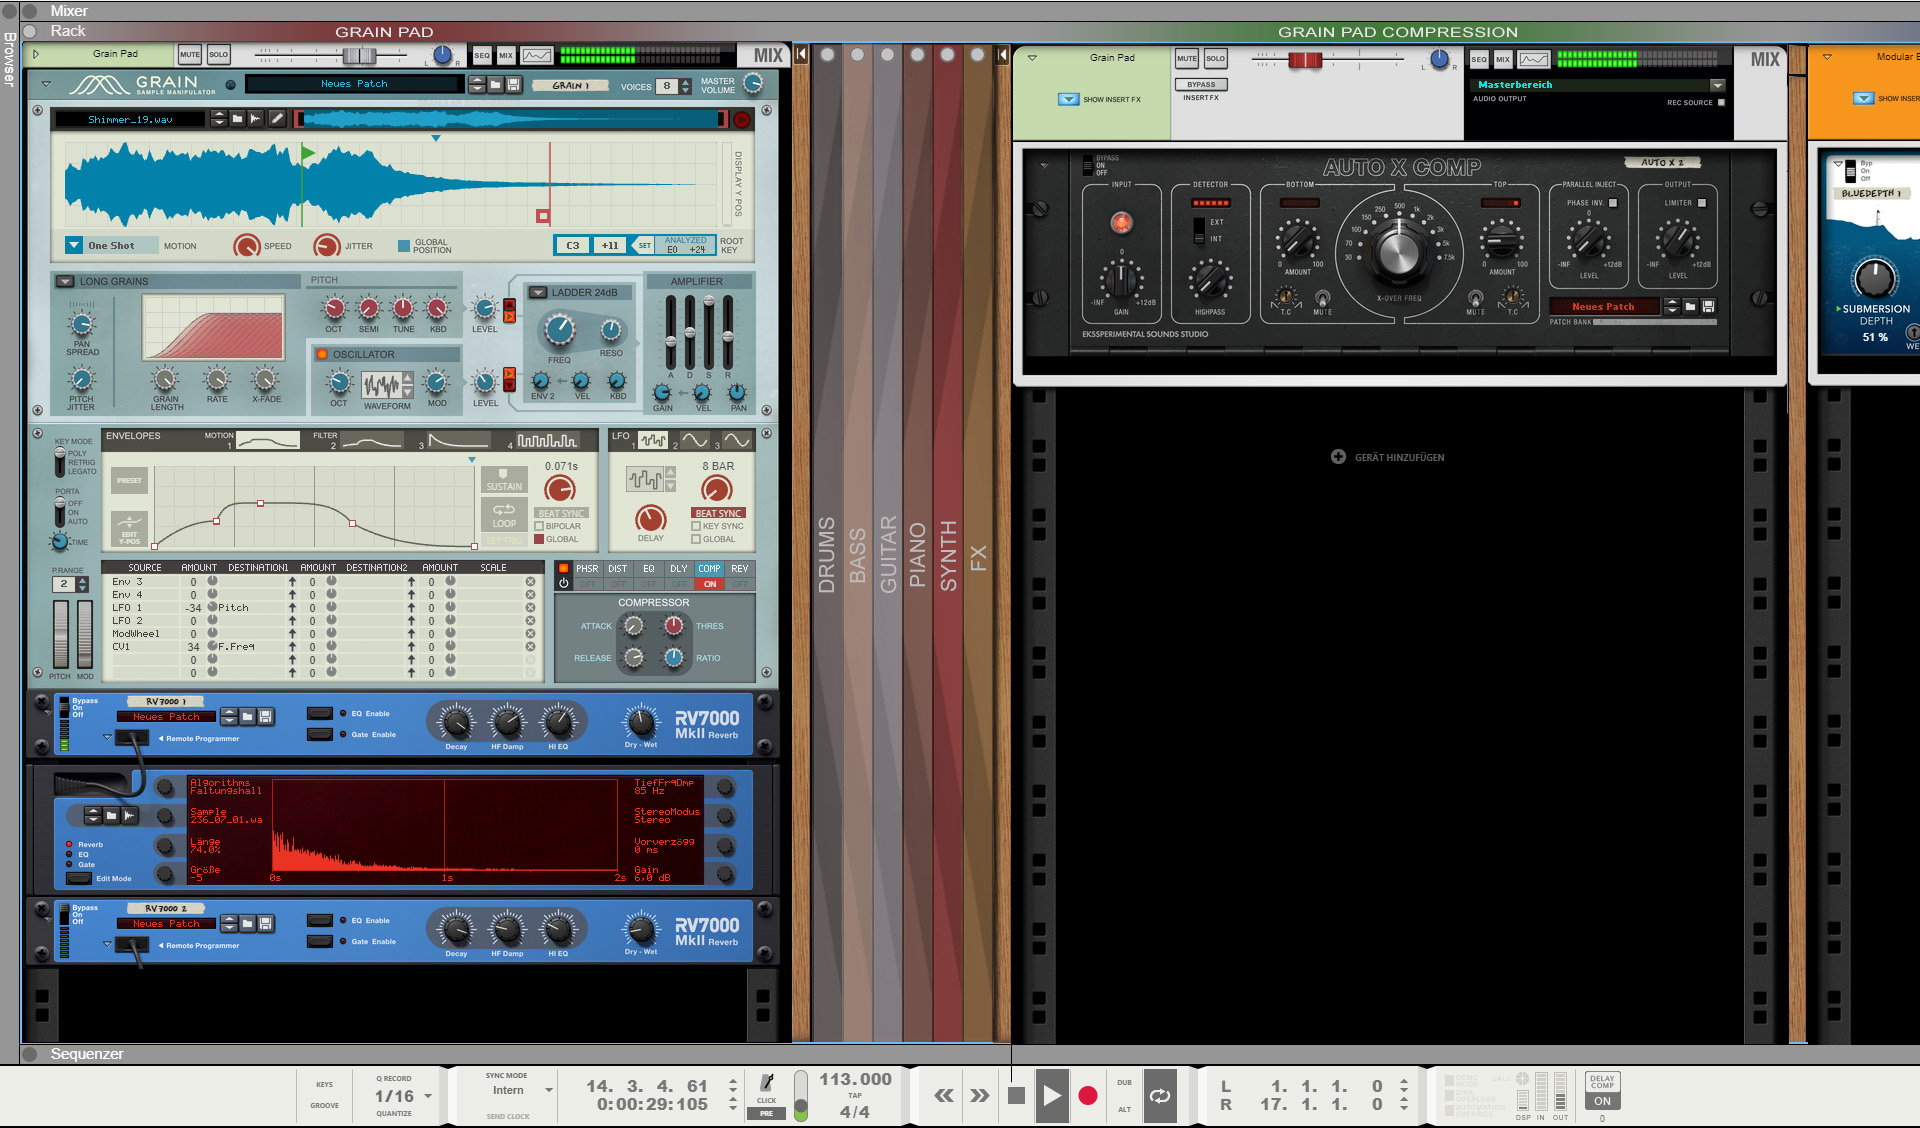
Task: Open Masterbereich audio output dropdown
Action: pos(1717,85)
